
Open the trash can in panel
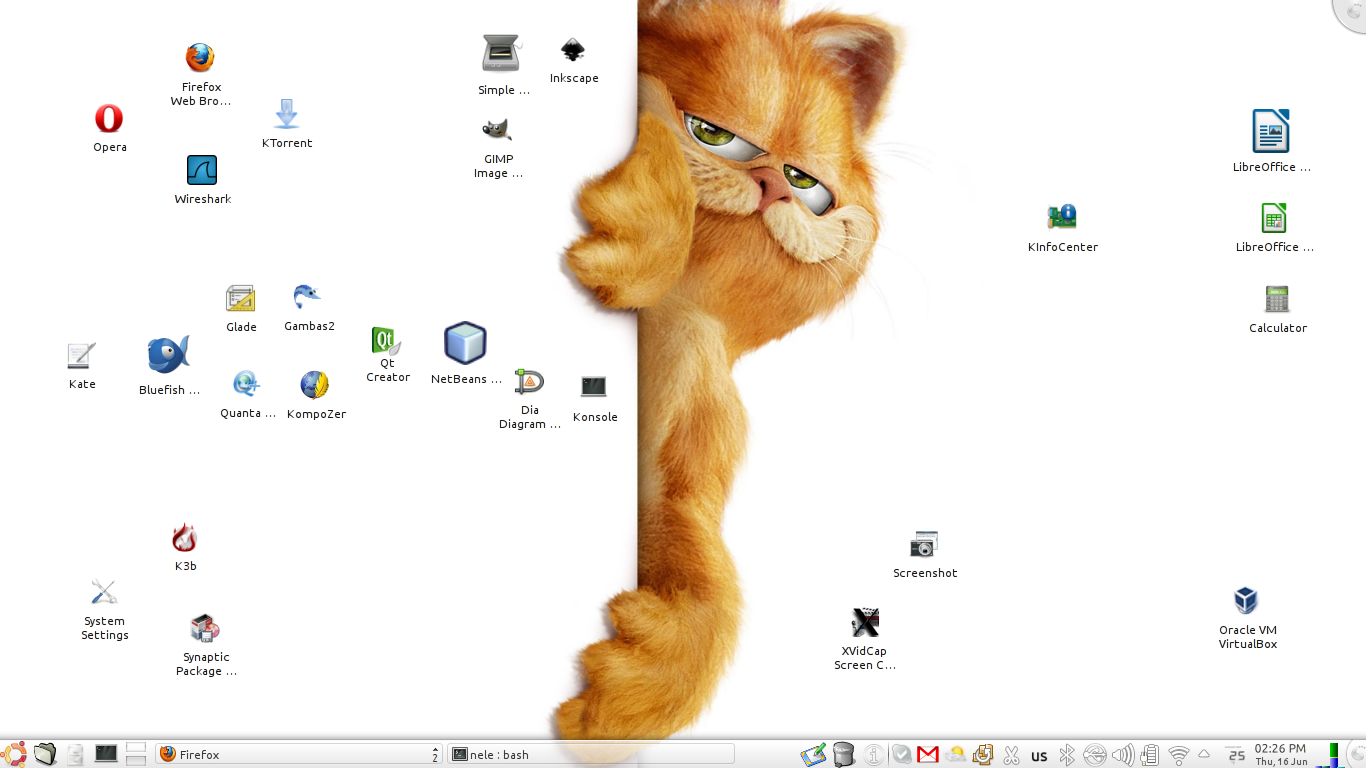click(844, 754)
